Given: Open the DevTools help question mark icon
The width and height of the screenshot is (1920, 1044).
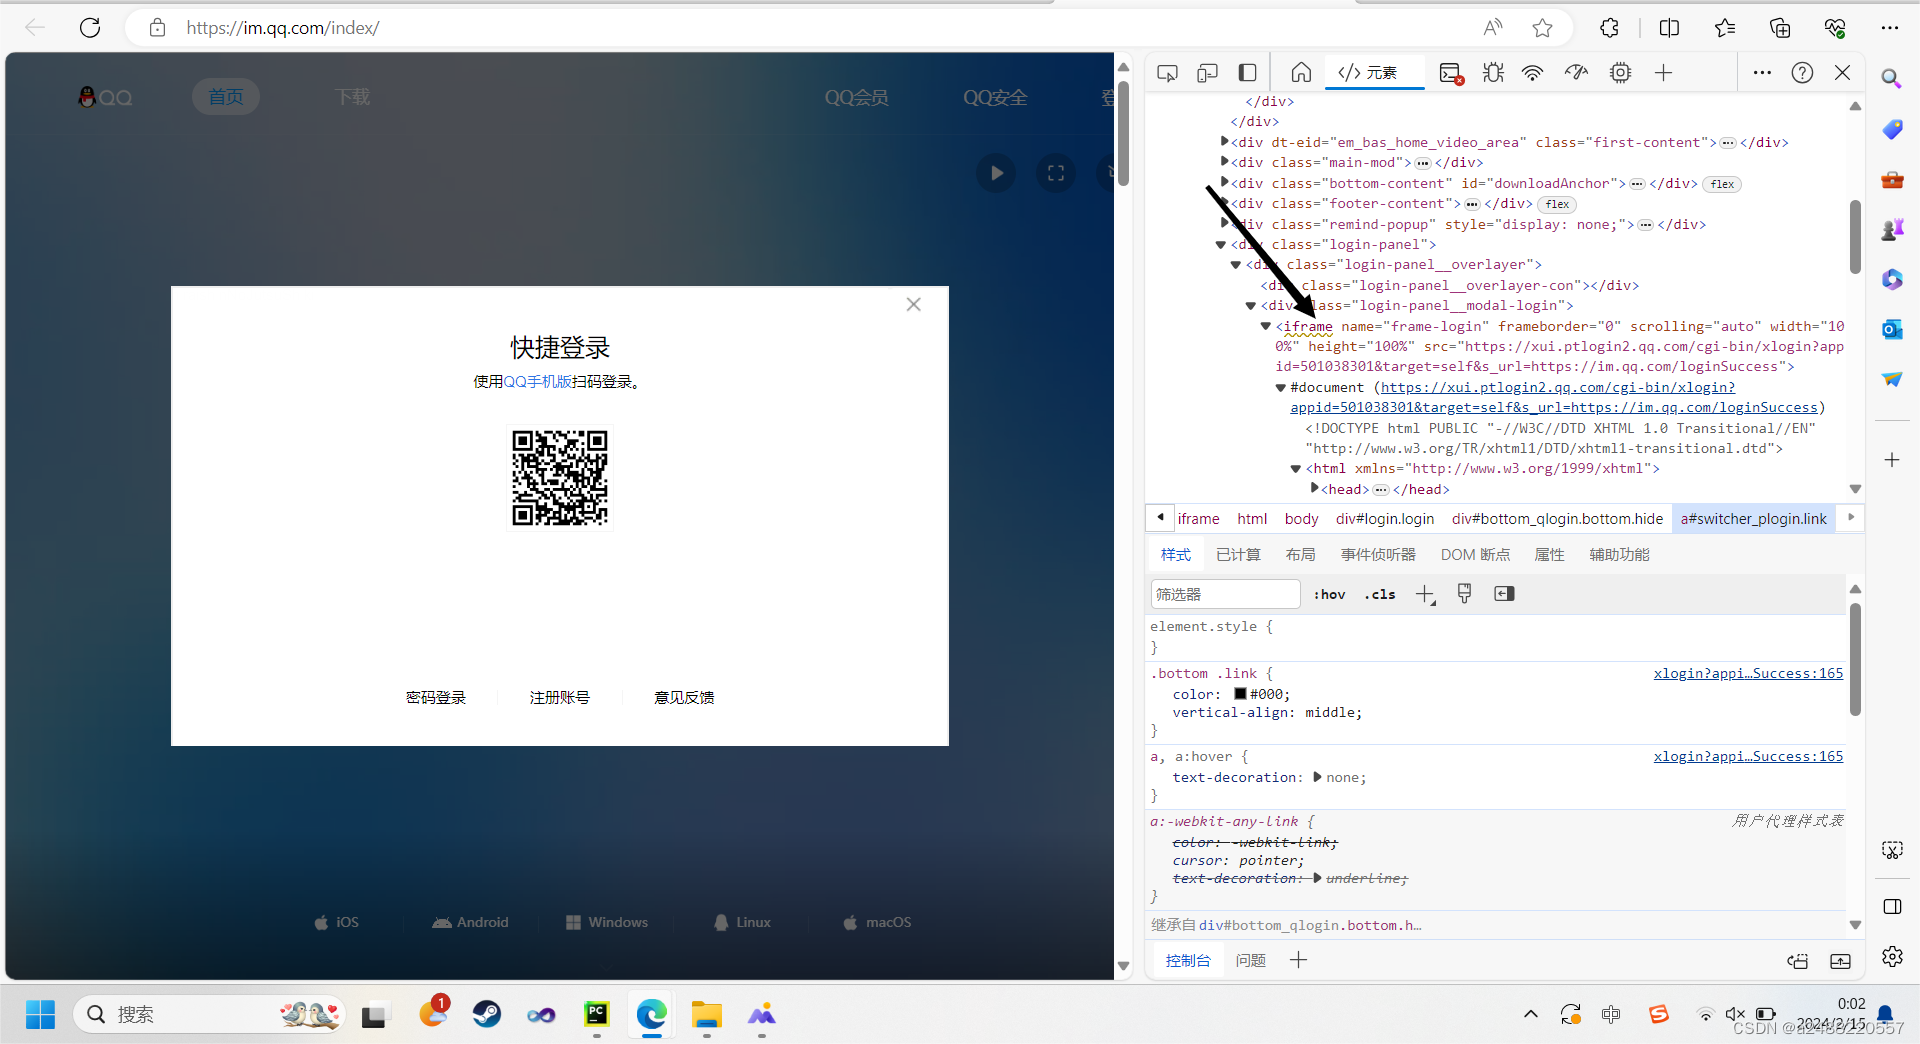Looking at the screenshot, I should click(x=1802, y=73).
